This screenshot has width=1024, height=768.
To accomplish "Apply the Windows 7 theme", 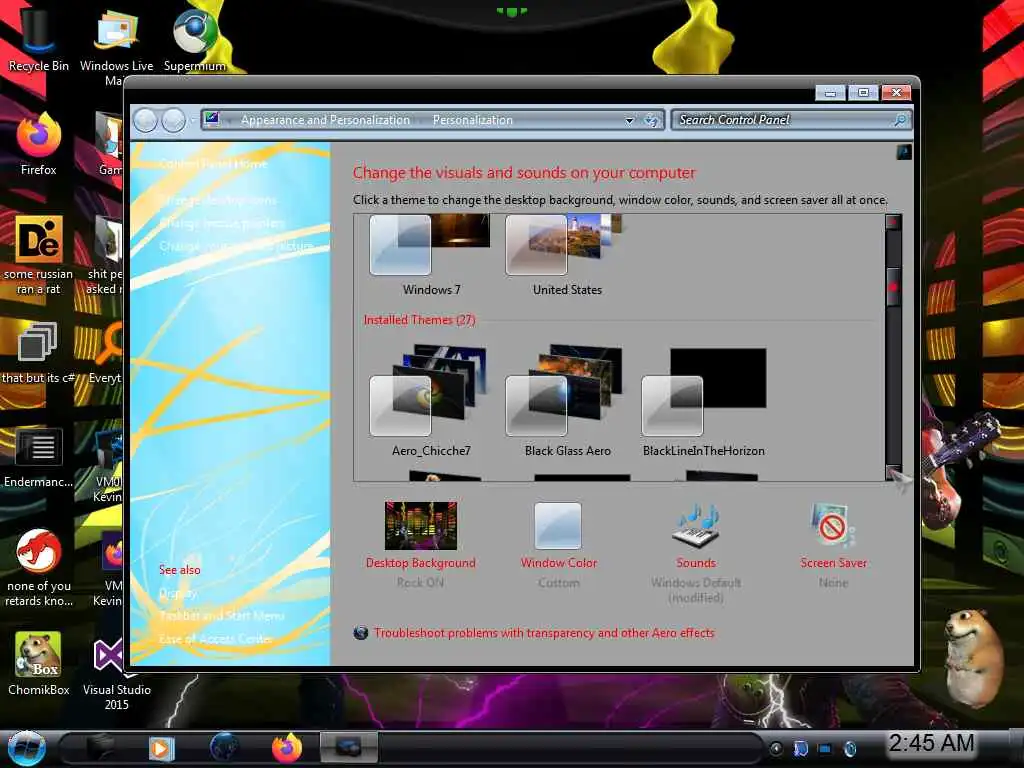I will pyautogui.click(x=430, y=256).
